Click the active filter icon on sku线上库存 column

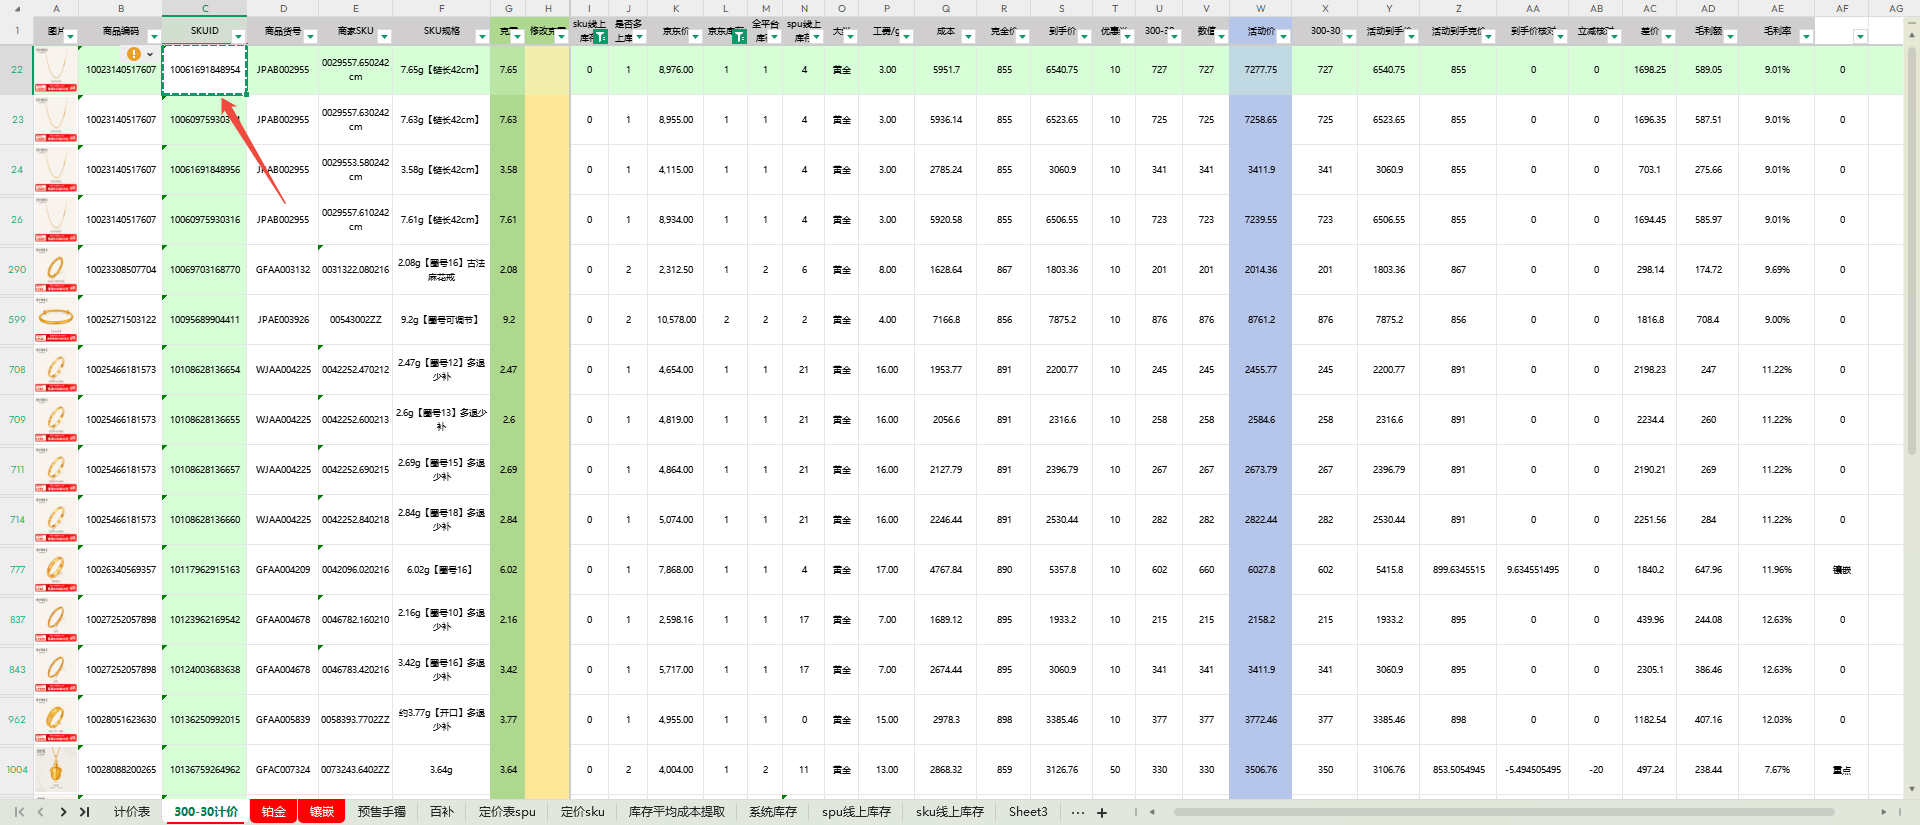pyautogui.click(x=601, y=37)
